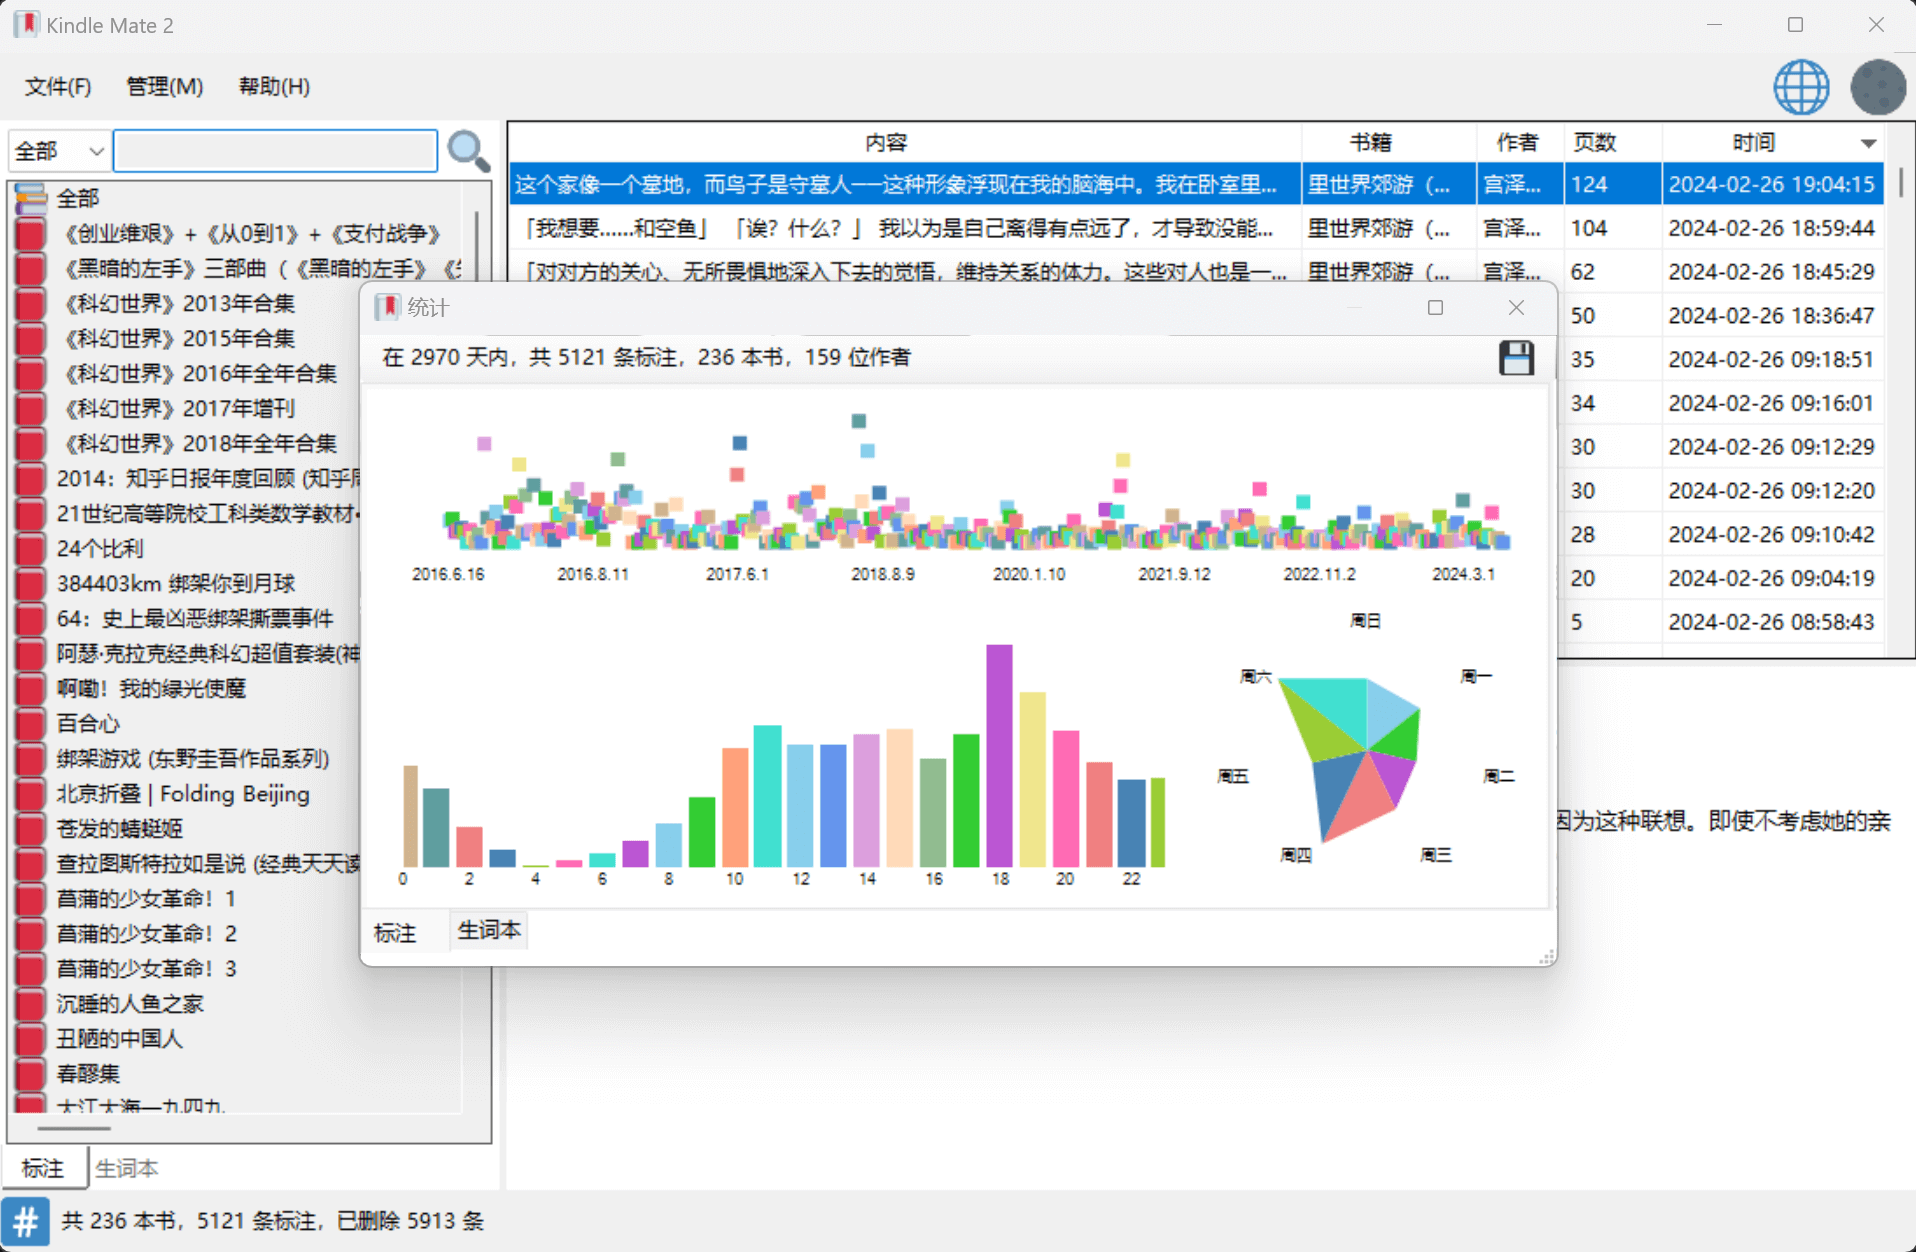Open the 文件(F) menu
1916x1252 pixels.
[58, 87]
